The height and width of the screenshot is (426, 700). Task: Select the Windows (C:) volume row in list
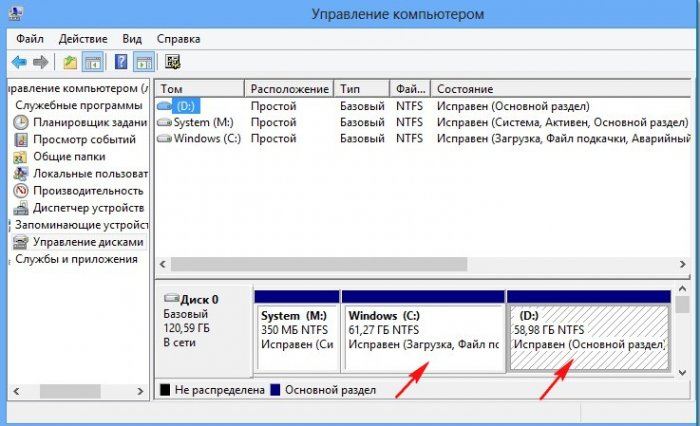[x=206, y=139]
